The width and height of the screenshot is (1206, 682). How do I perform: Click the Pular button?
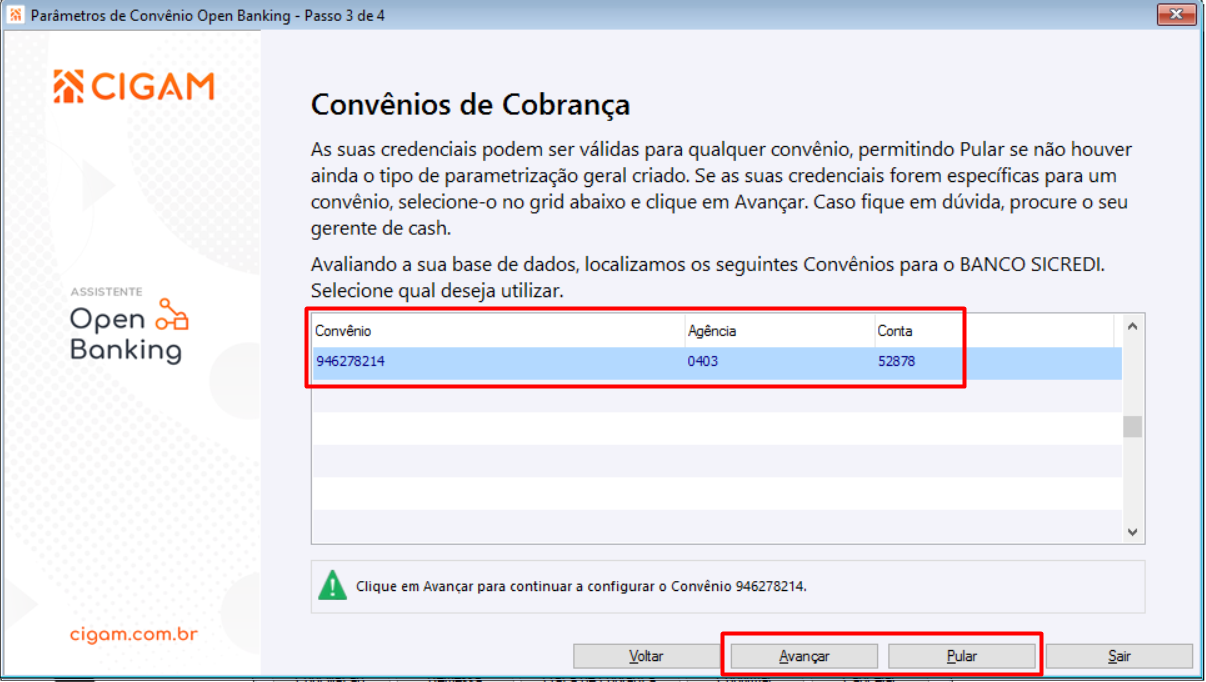click(962, 656)
